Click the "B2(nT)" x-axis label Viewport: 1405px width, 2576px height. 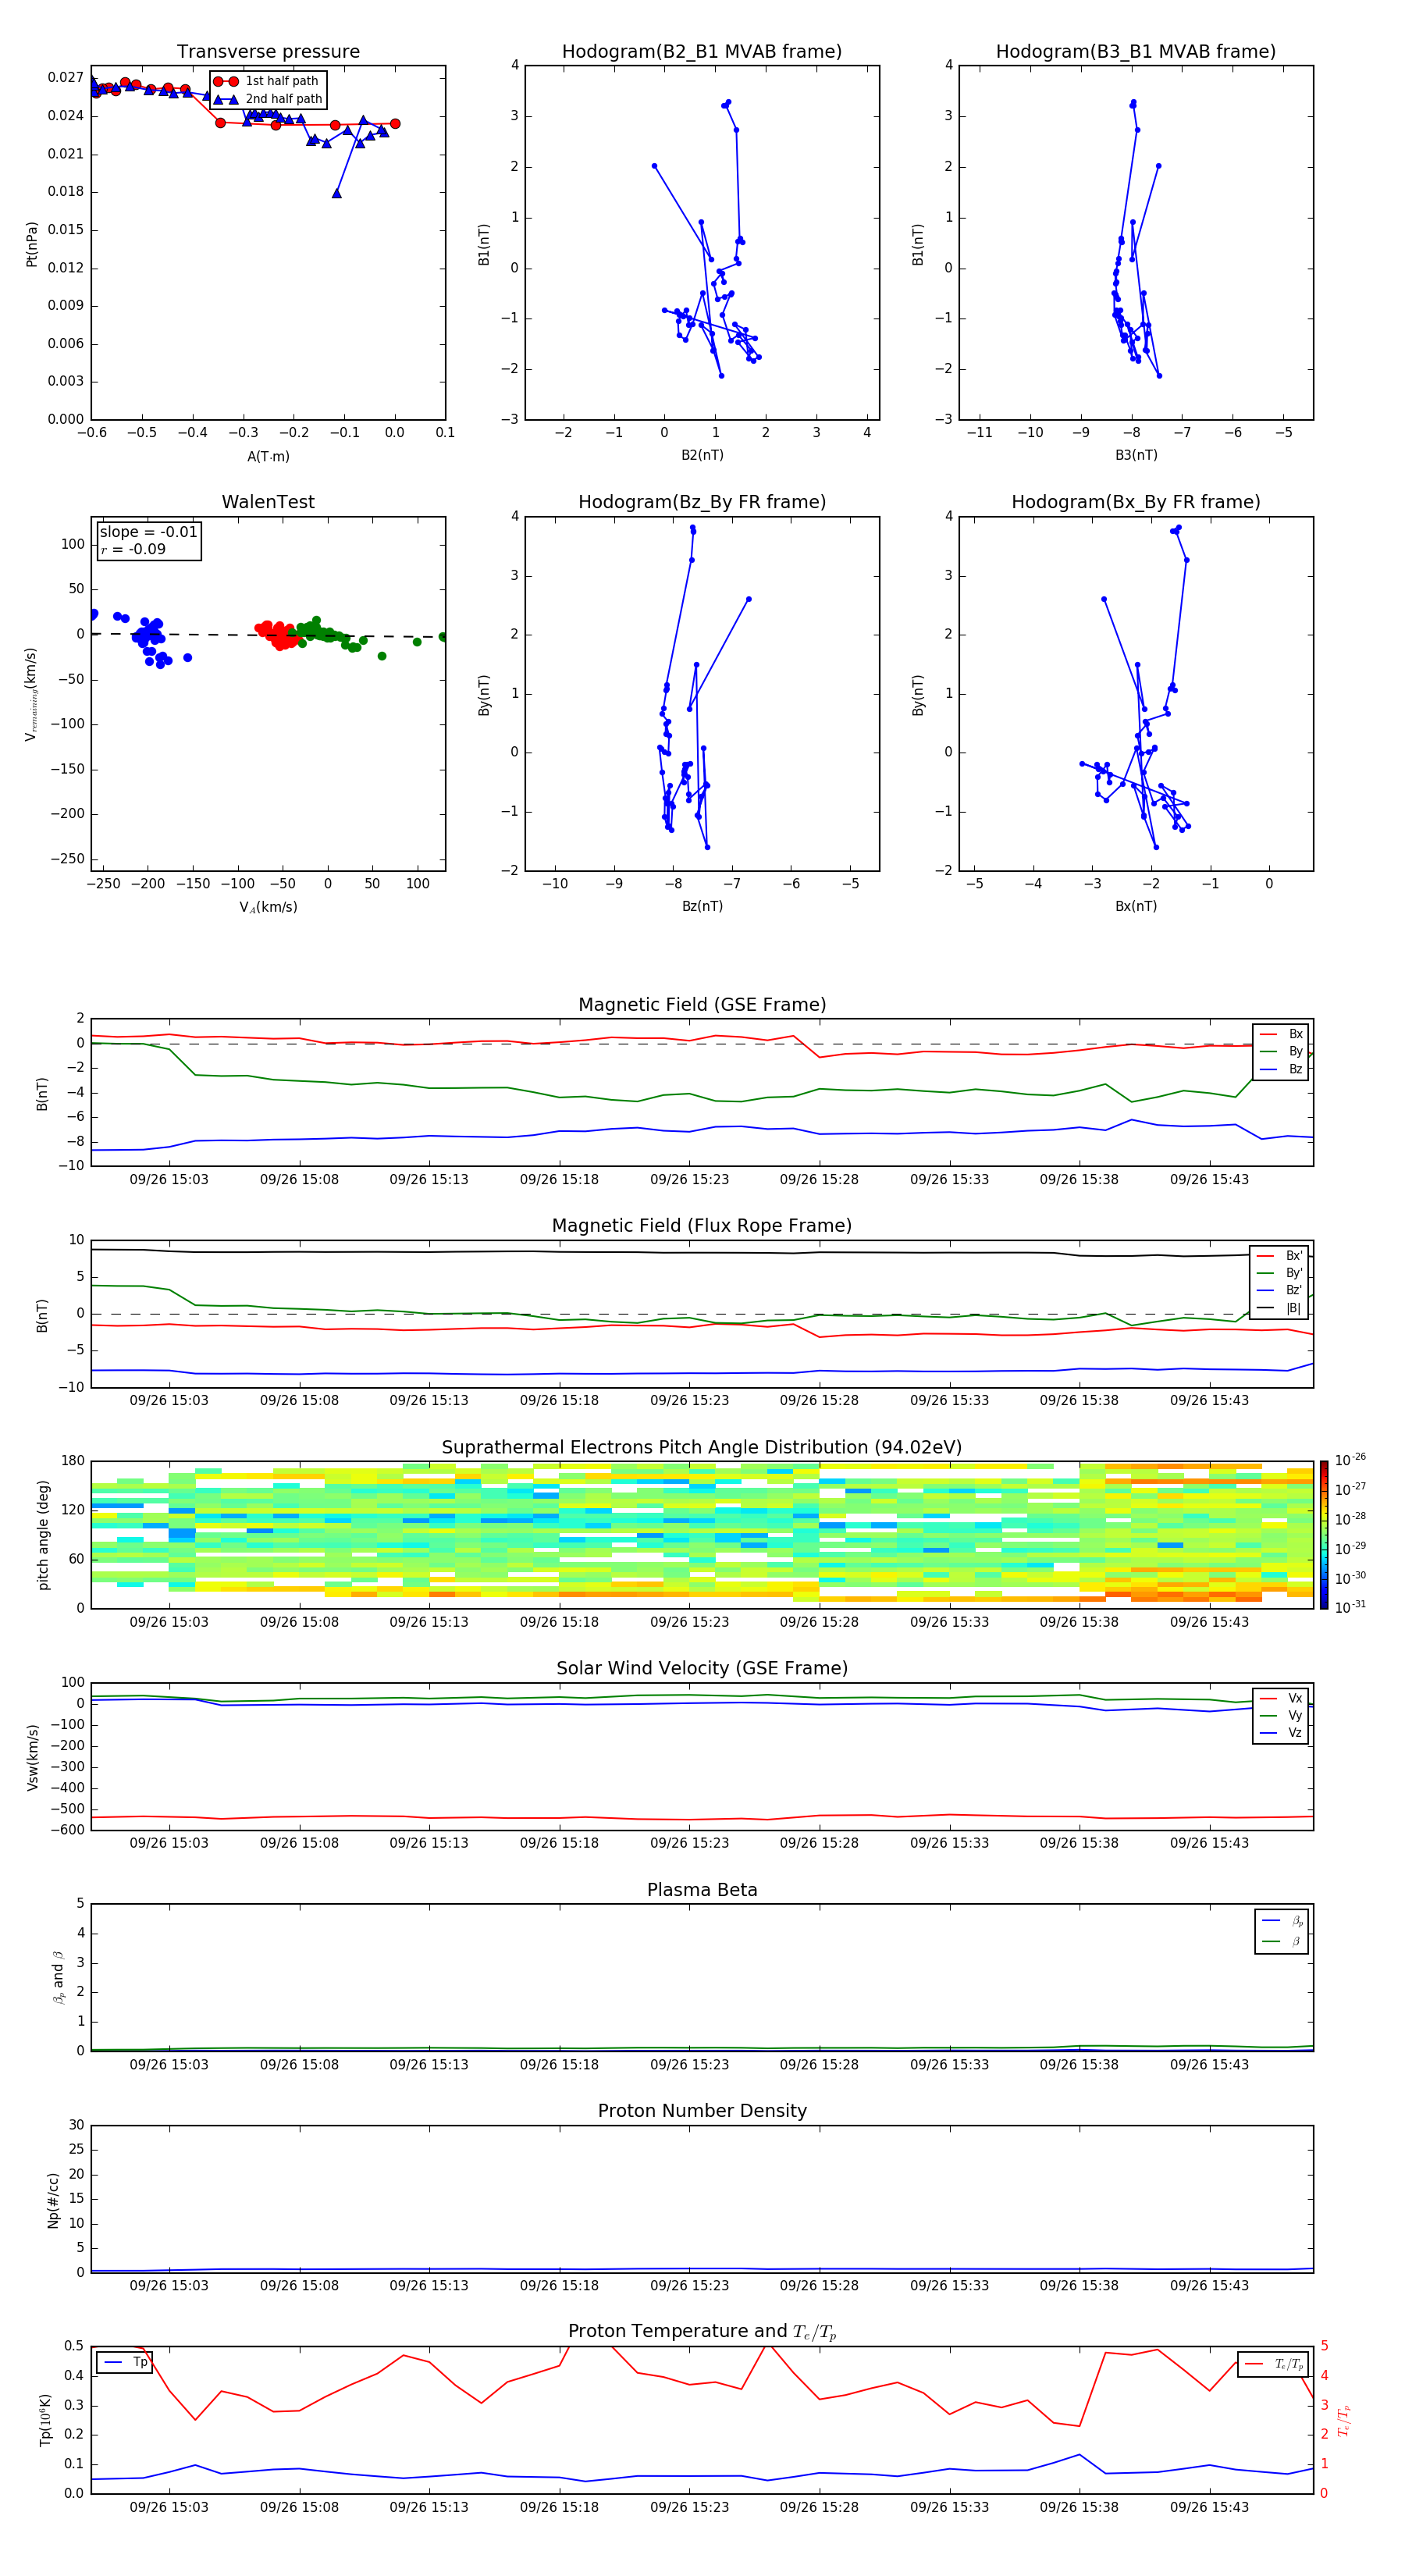702,455
